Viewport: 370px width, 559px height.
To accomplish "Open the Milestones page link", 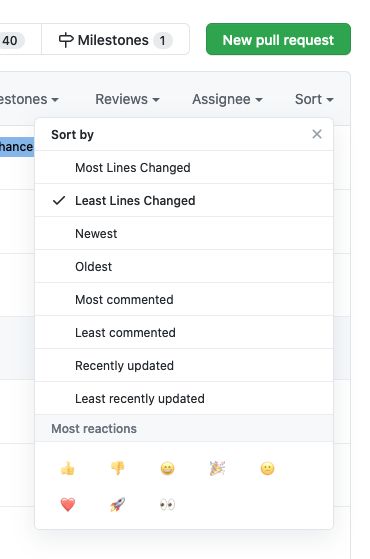I will (x=115, y=39).
